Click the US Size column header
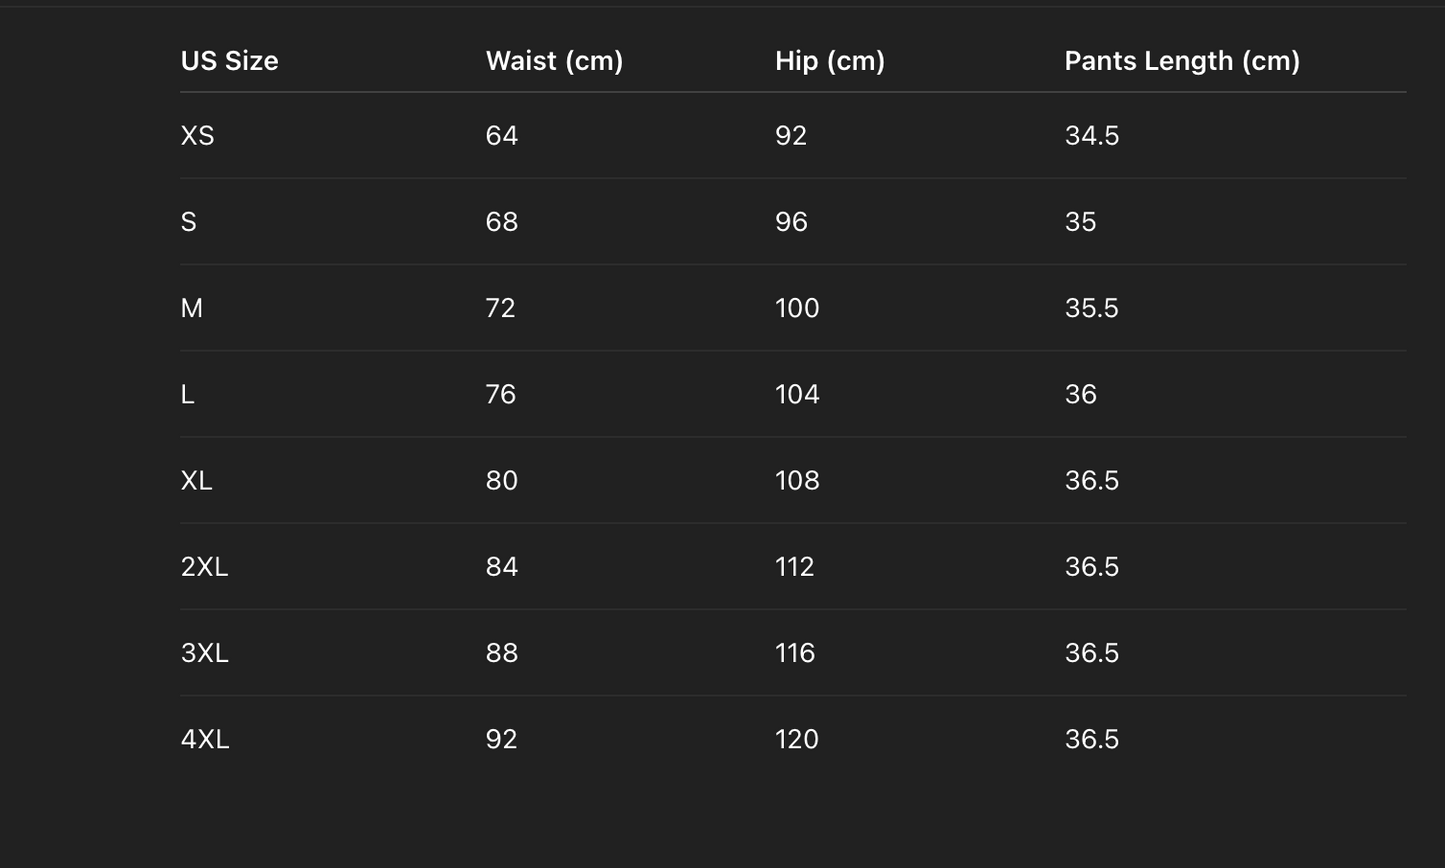The height and width of the screenshot is (868, 1445). click(x=229, y=61)
